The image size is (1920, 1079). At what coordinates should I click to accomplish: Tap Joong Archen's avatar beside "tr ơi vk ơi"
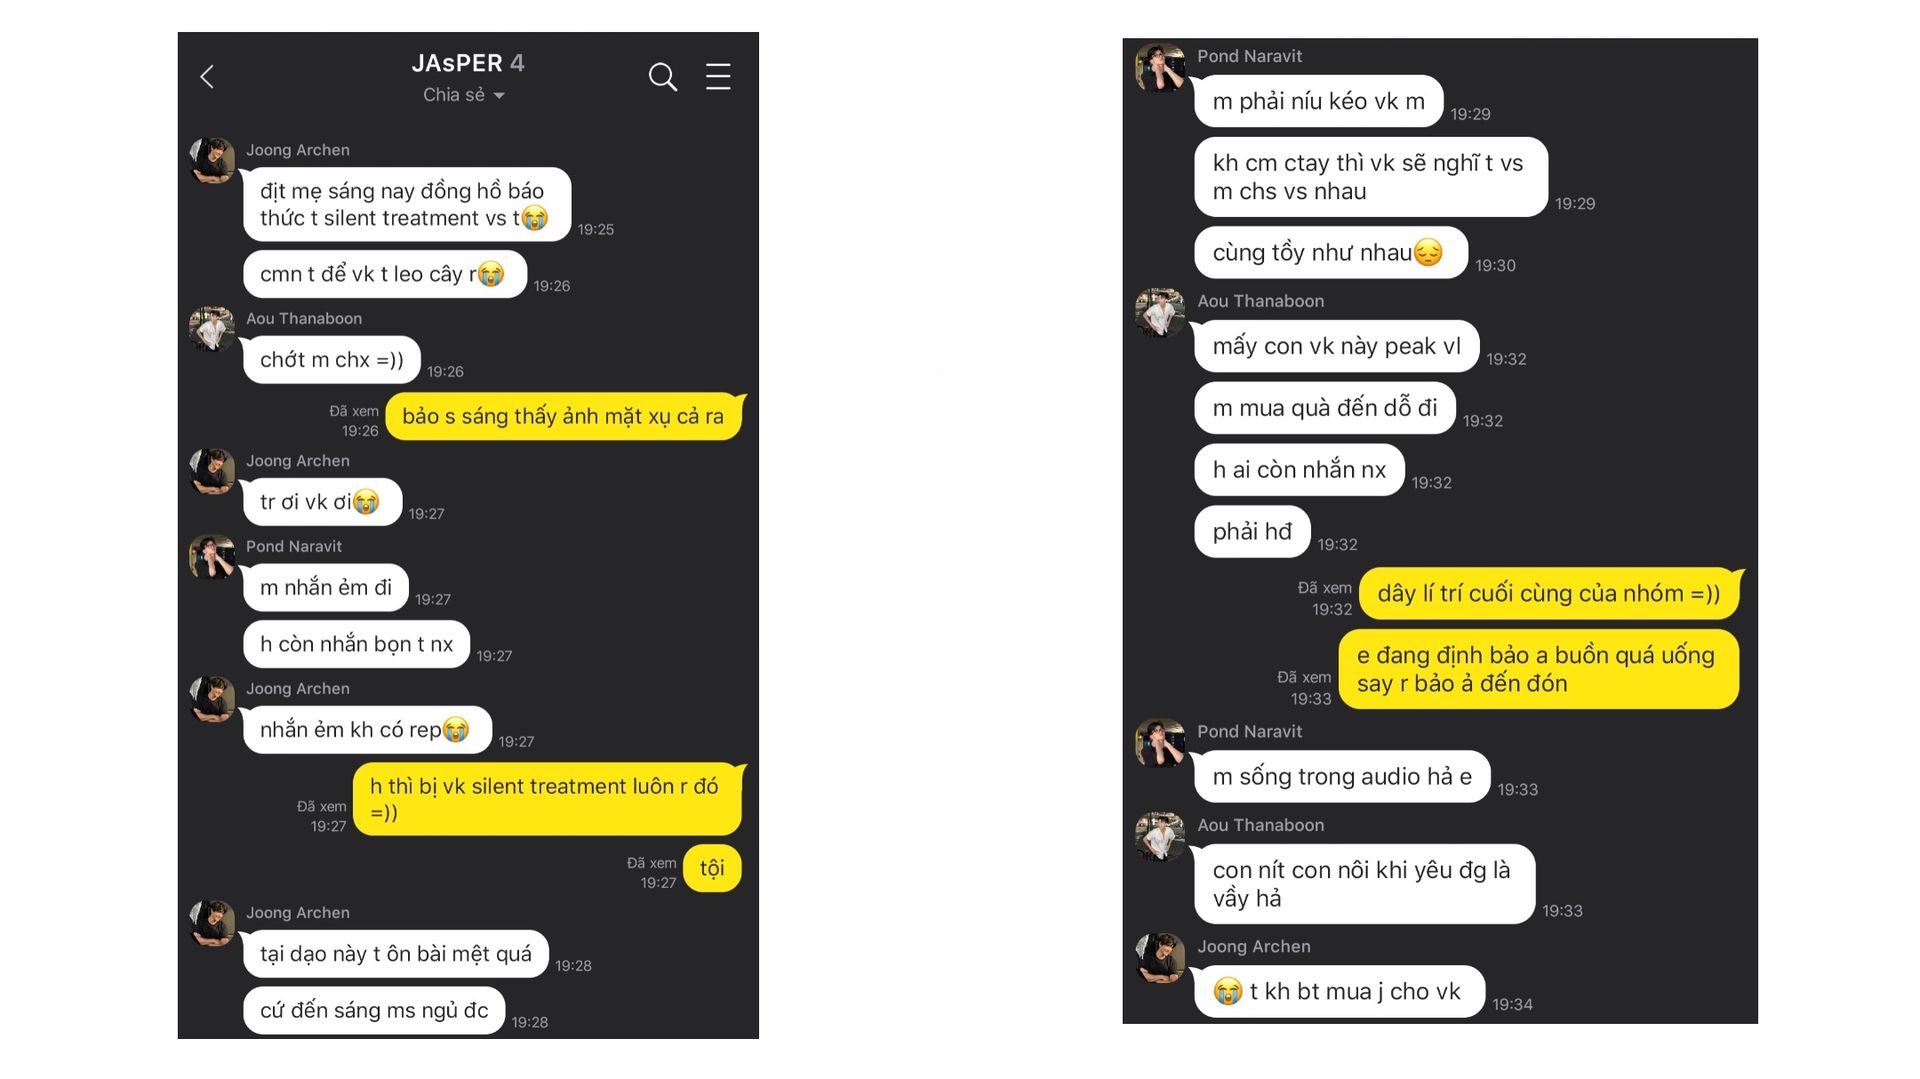[213, 471]
